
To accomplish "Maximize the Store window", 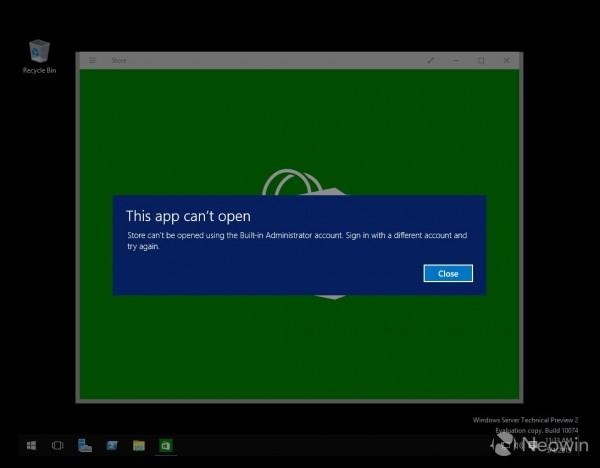I will [481, 60].
